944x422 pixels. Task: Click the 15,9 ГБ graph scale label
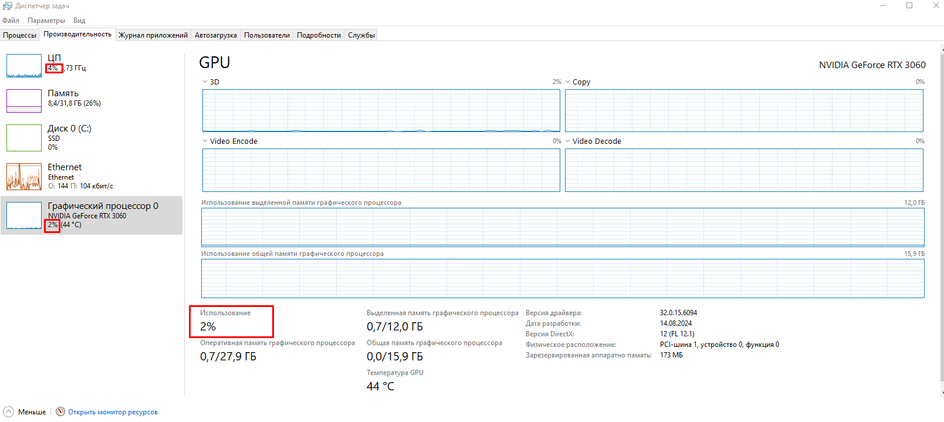click(914, 254)
